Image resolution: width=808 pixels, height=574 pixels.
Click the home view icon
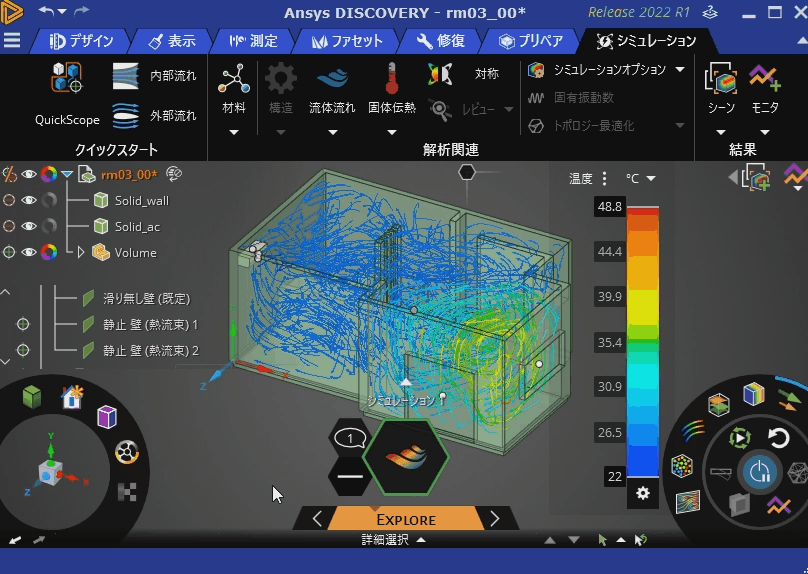pos(72,397)
